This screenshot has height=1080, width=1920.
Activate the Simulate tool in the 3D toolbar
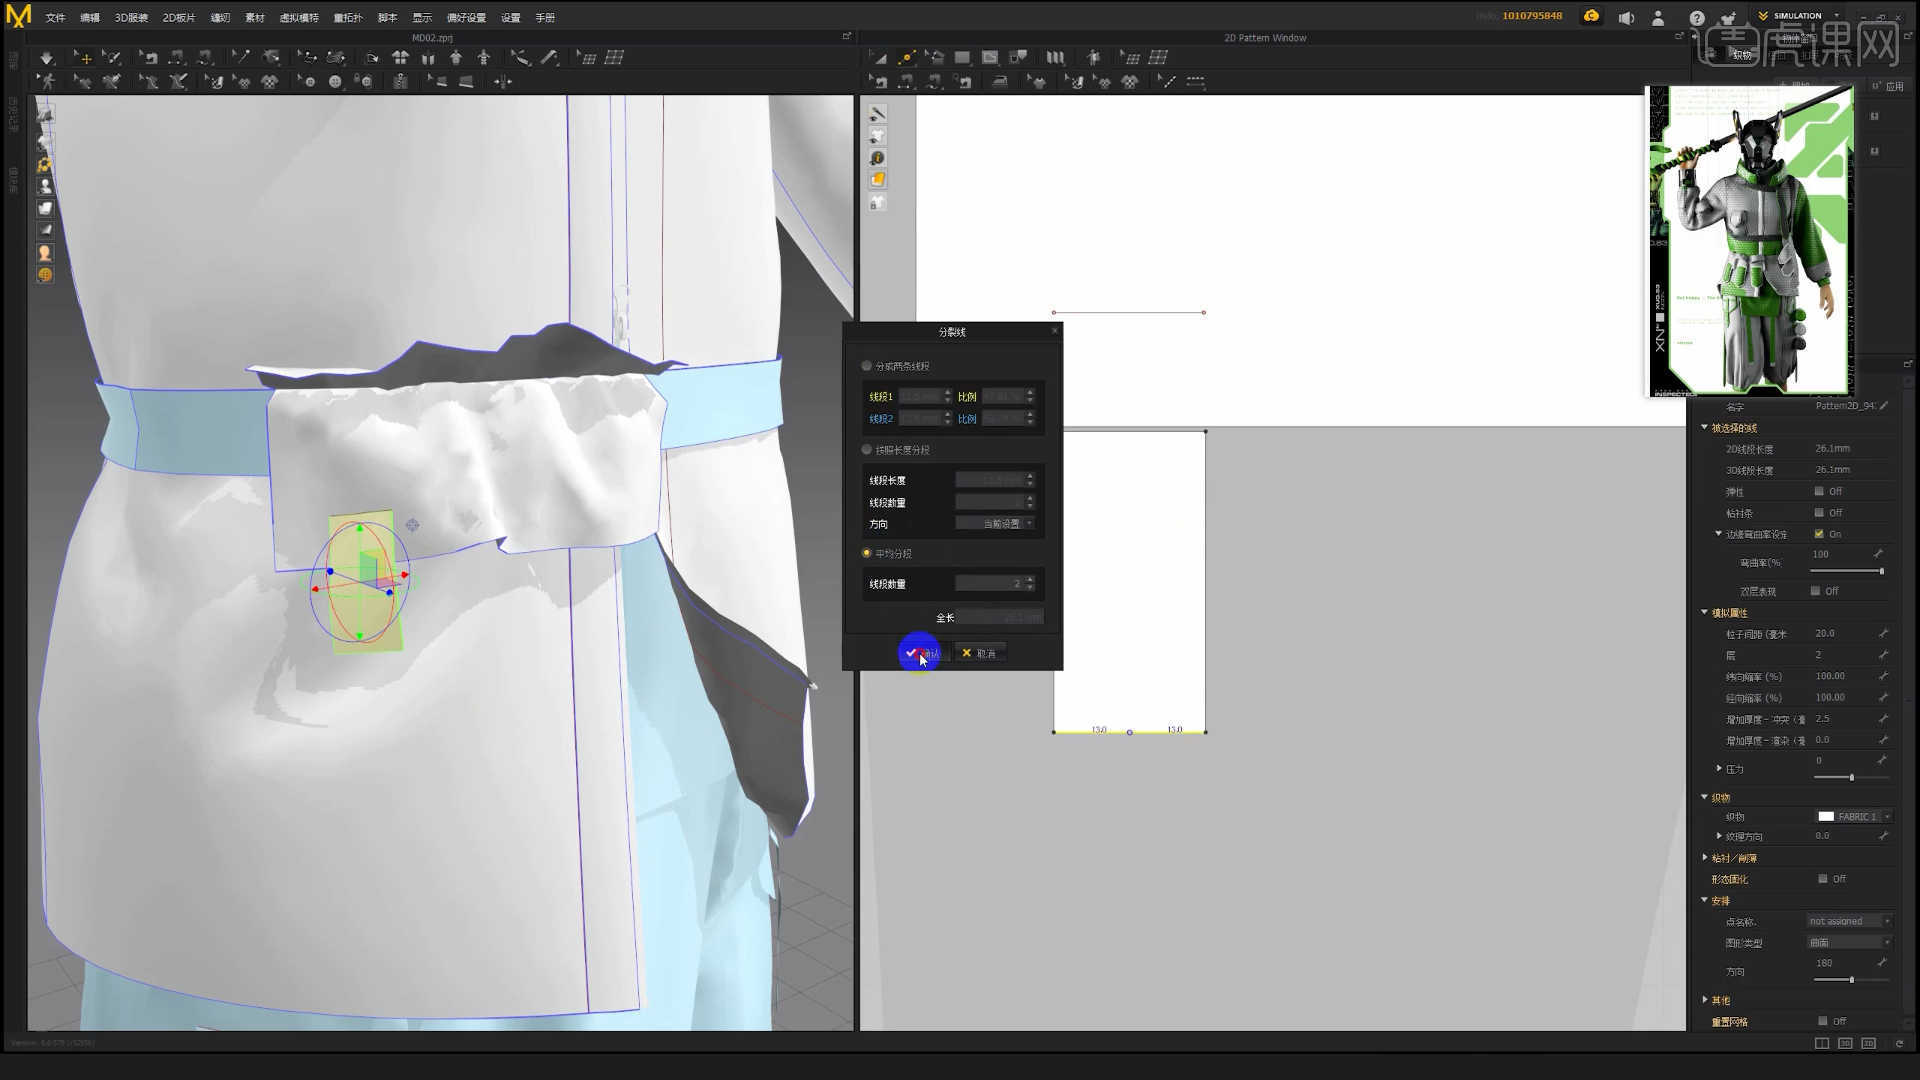pyautogui.click(x=46, y=57)
